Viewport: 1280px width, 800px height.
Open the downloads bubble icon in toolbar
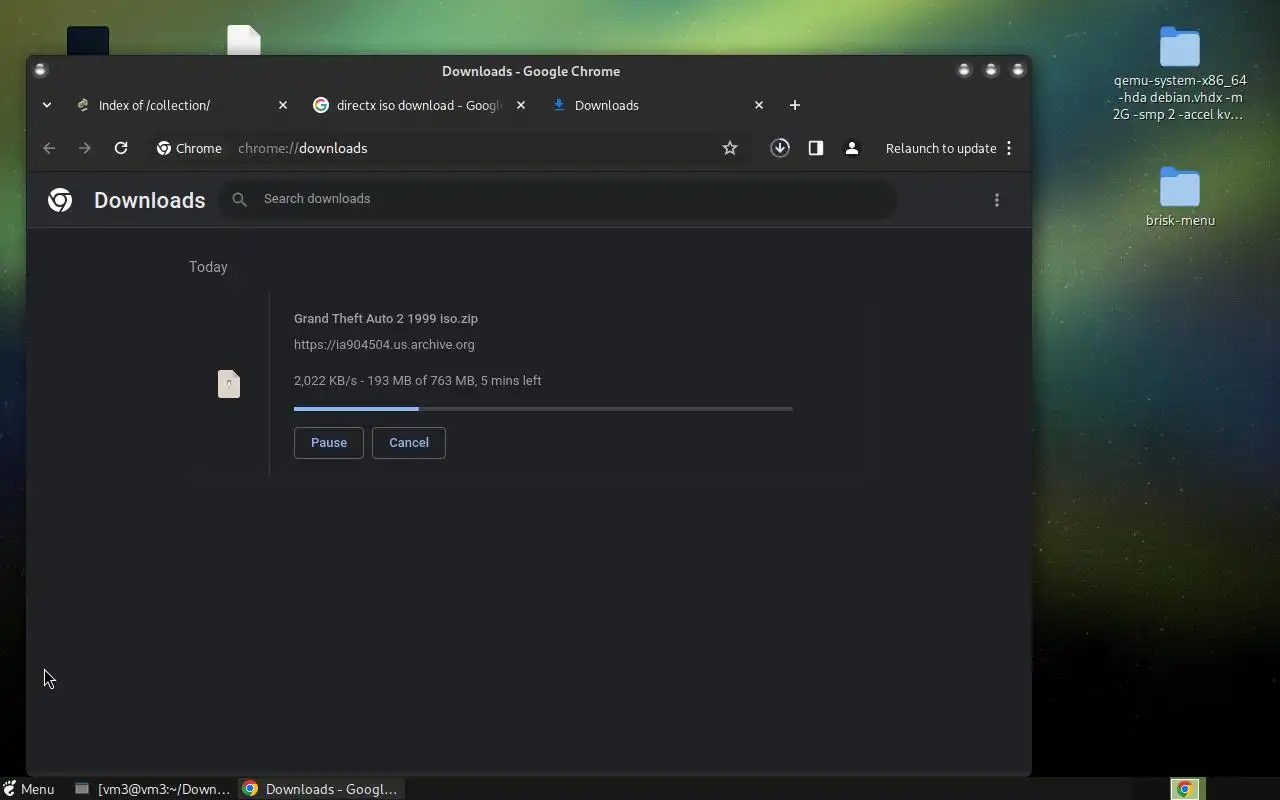[780, 148]
